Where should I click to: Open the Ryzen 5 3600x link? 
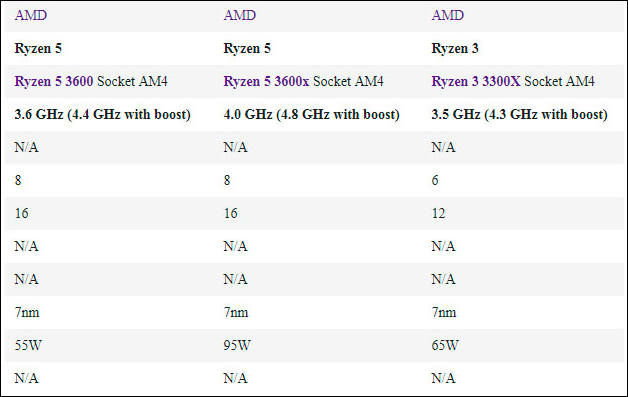coord(266,81)
